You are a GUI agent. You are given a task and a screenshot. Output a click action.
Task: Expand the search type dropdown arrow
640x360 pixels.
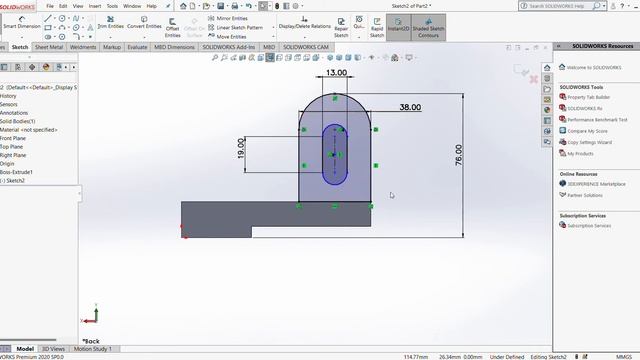click(604, 6)
